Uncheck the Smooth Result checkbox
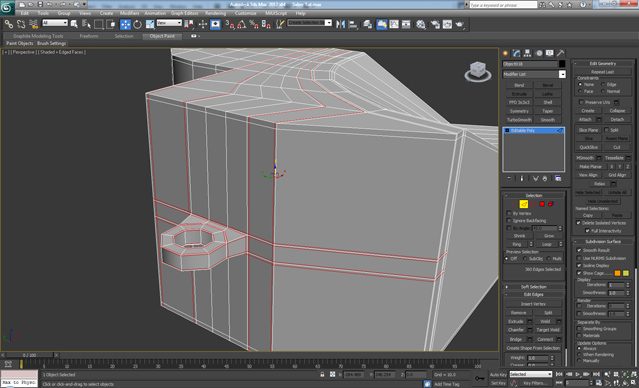Screen dimensions: 639x388 click(579, 250)
